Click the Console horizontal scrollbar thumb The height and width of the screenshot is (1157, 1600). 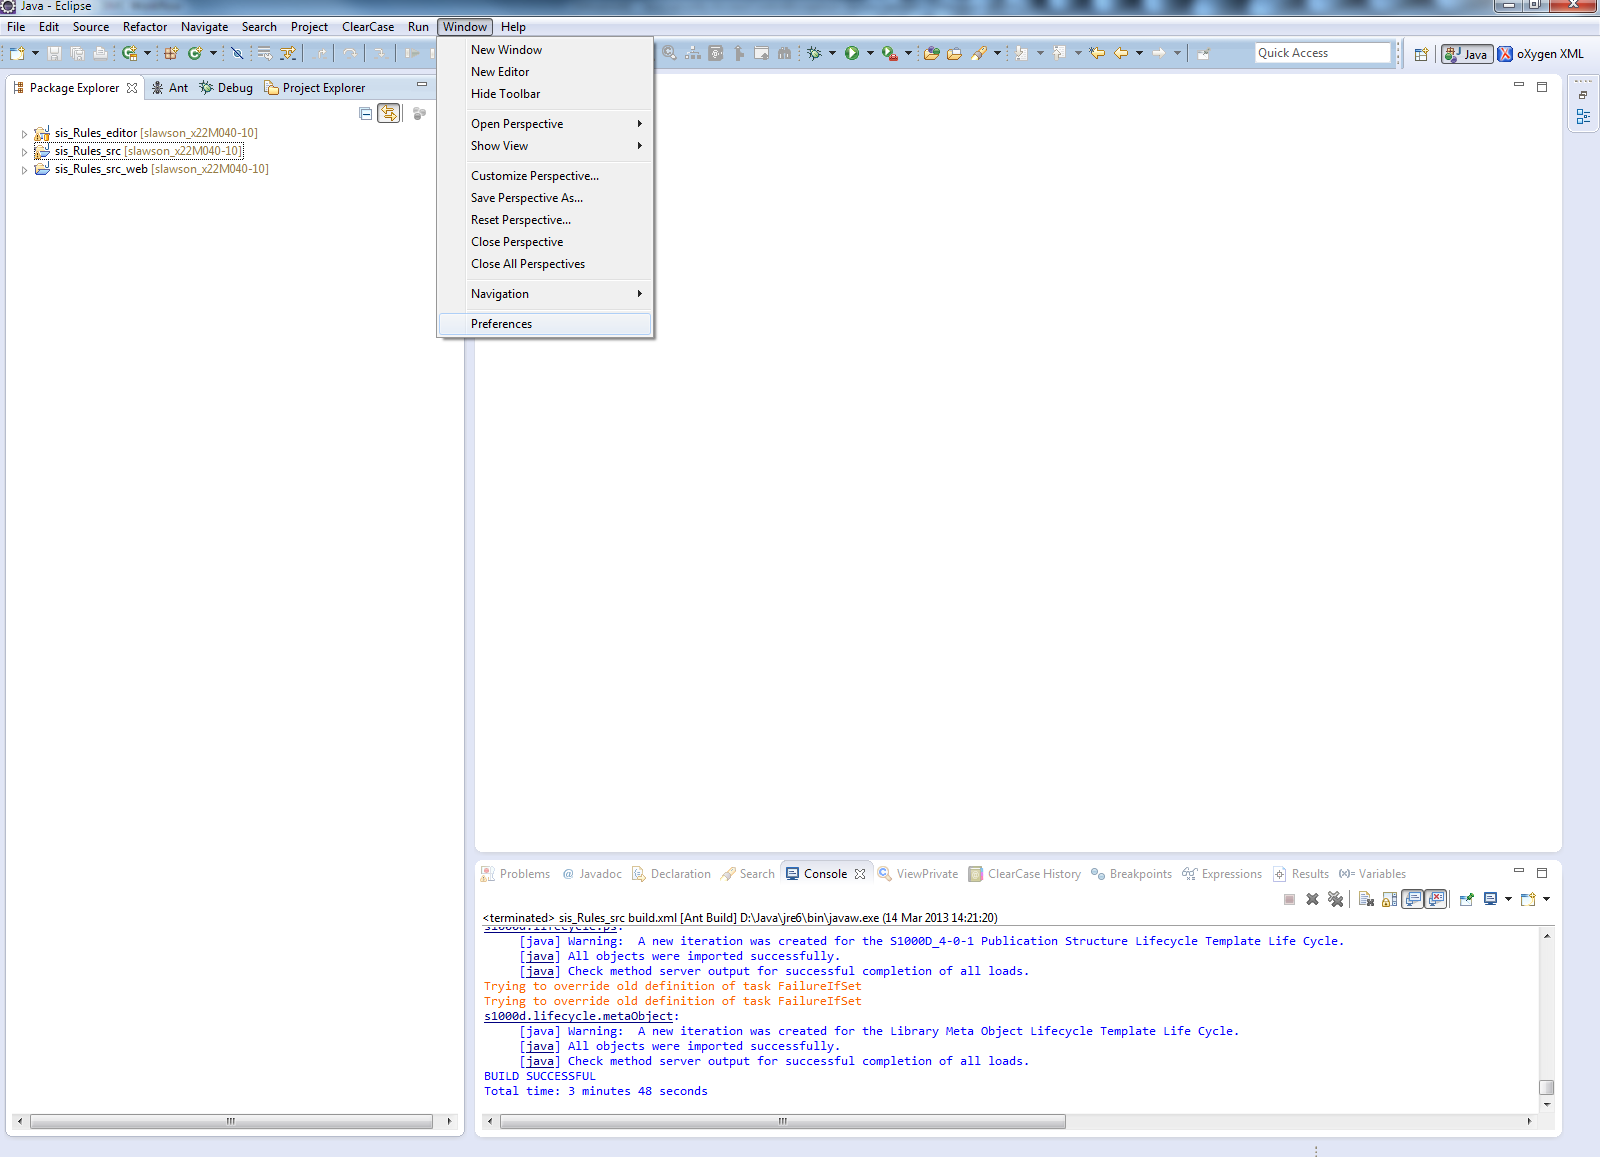[x=783, y=1122]
